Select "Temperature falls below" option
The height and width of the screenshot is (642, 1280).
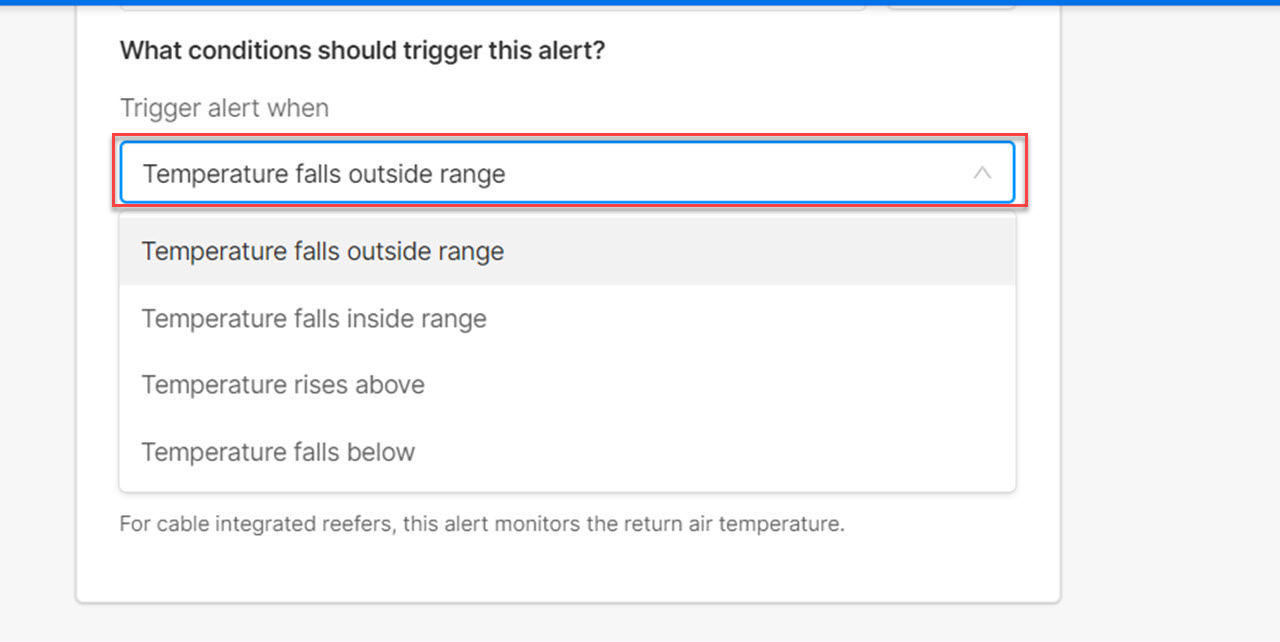[278, 452]
